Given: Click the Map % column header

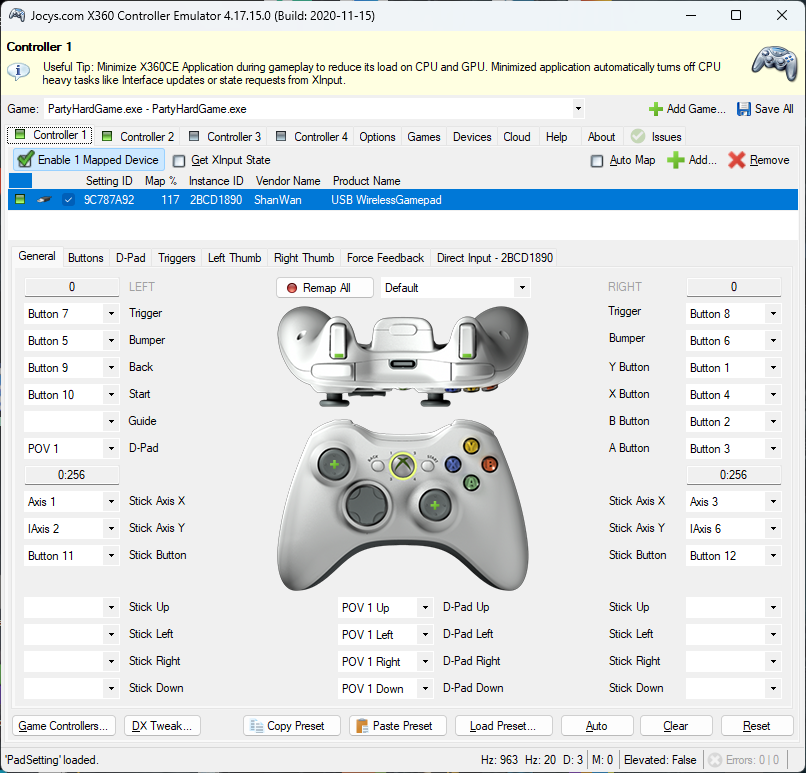Looking at the screenshot, I should 161,181.
